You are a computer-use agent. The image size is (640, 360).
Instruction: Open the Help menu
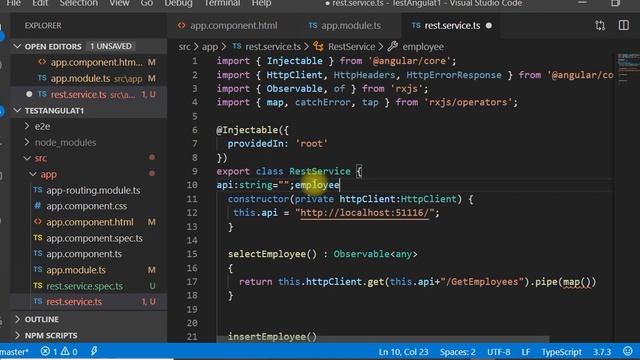(261, 3)
